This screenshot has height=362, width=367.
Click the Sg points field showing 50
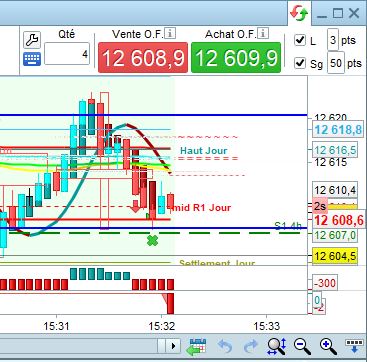click(336, 63)
